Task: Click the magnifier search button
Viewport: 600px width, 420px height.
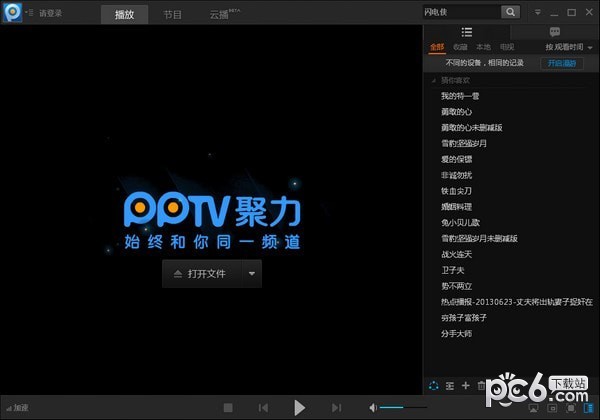Action: pos(510,12)
